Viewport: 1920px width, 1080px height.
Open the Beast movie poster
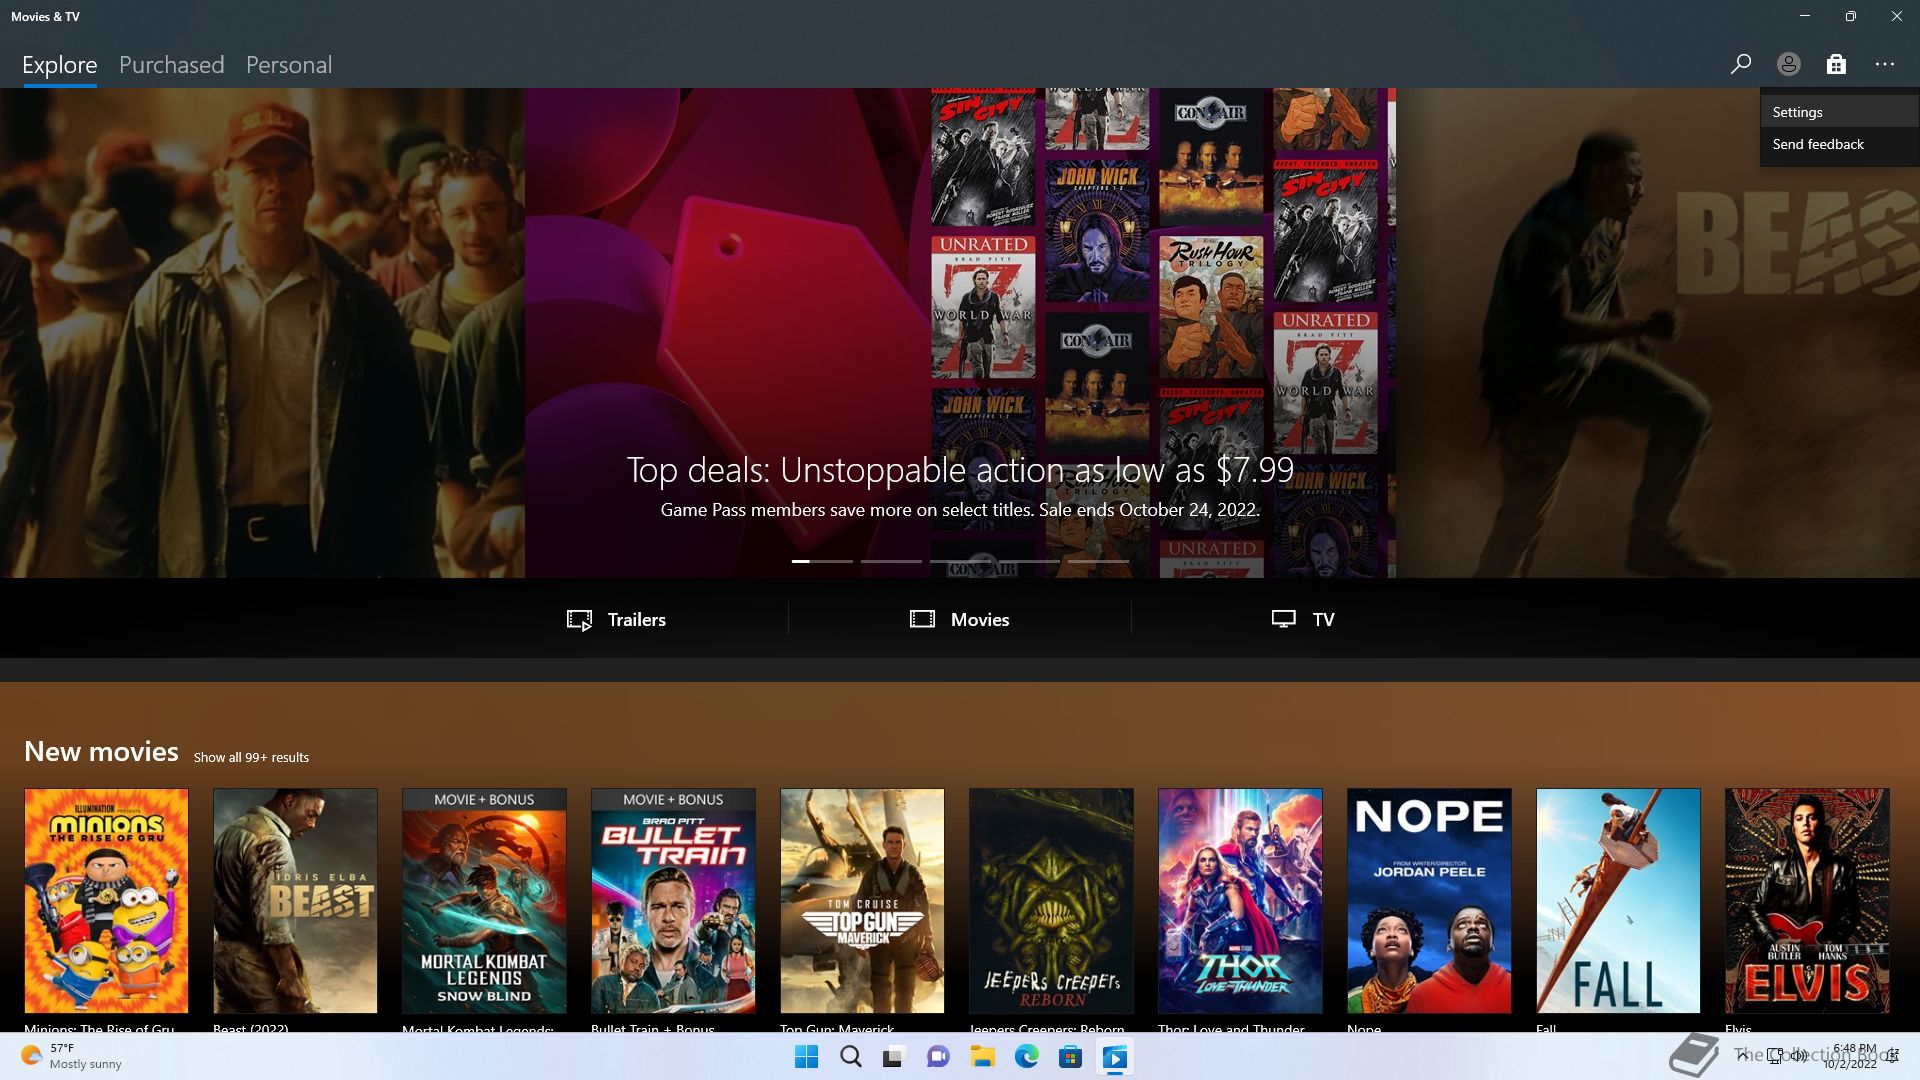coord(295,901)
